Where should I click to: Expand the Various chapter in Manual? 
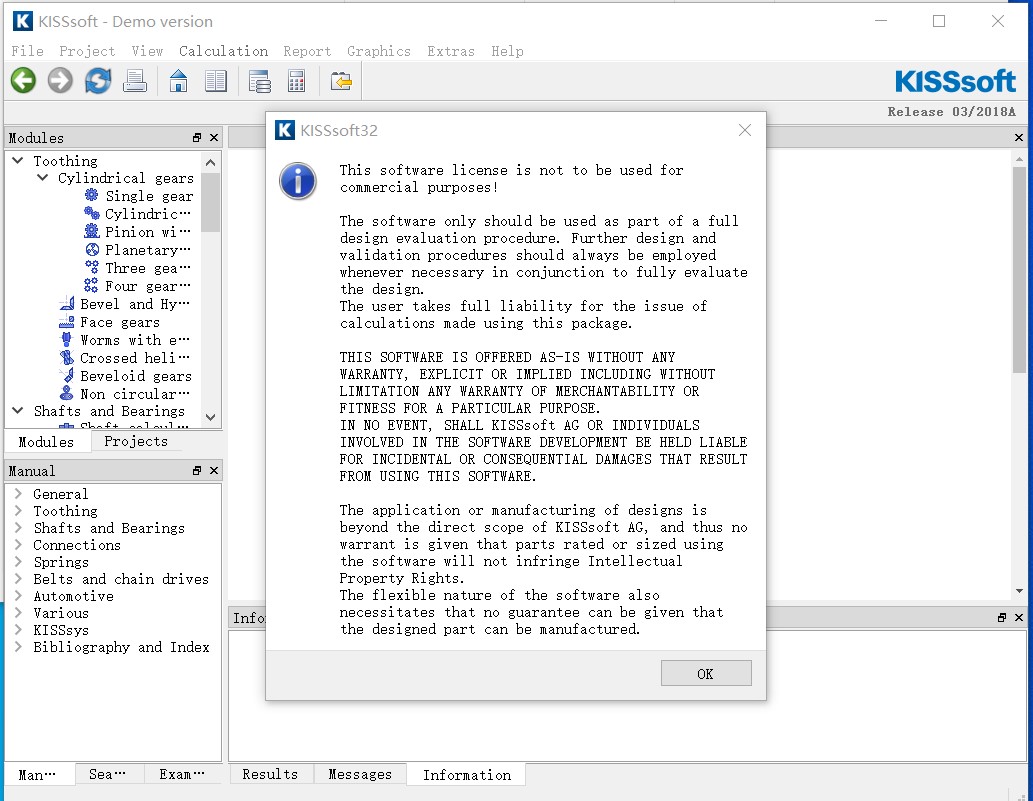click(x=18, y=613)
